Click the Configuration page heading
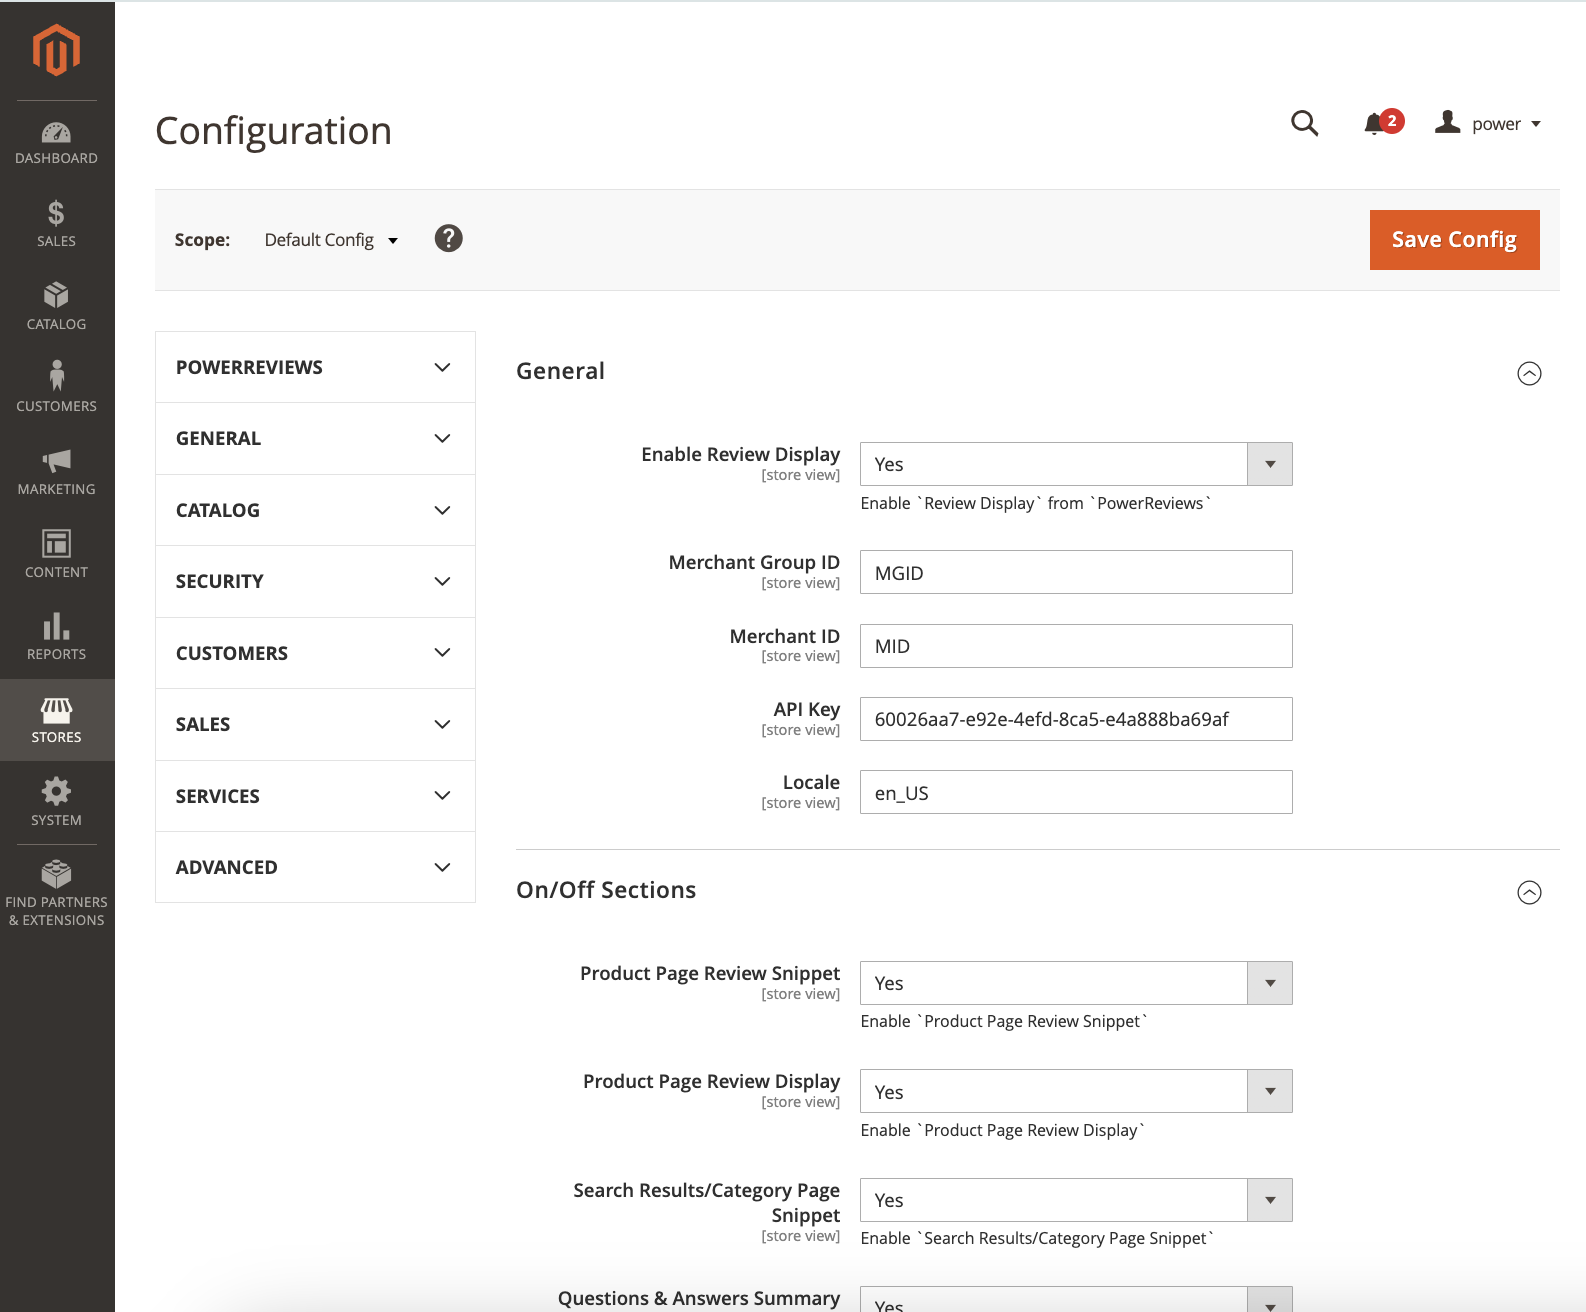 273,131
